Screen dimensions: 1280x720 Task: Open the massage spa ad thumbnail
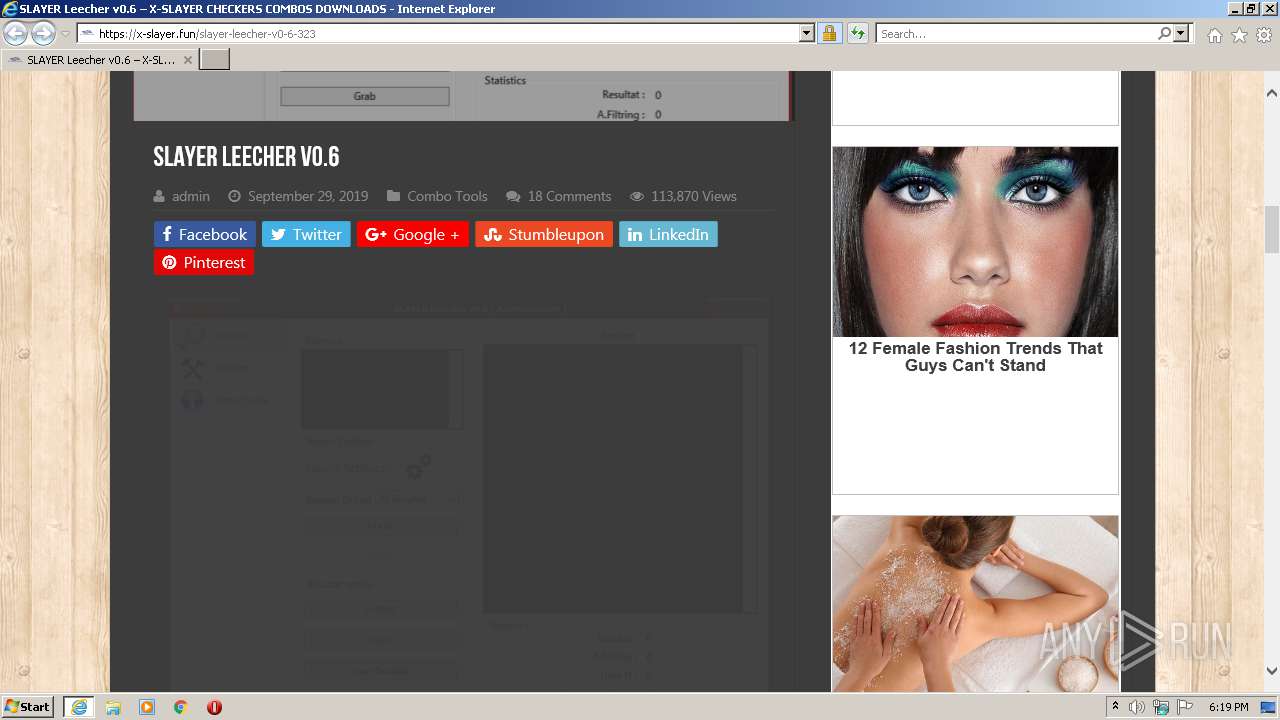point(975,603)
